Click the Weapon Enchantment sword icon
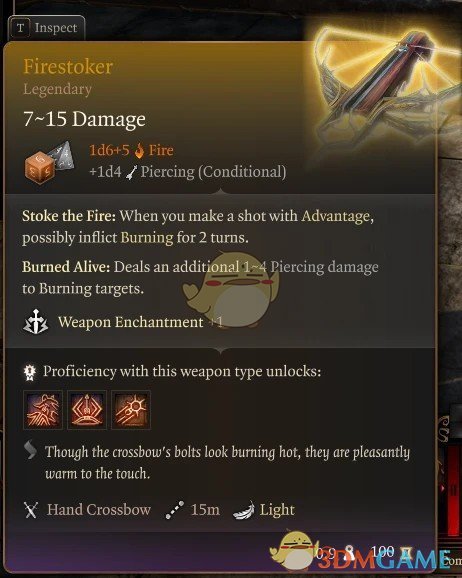This screenshot has width=462, height=578. pyautogui.click(x=35, y=322)
